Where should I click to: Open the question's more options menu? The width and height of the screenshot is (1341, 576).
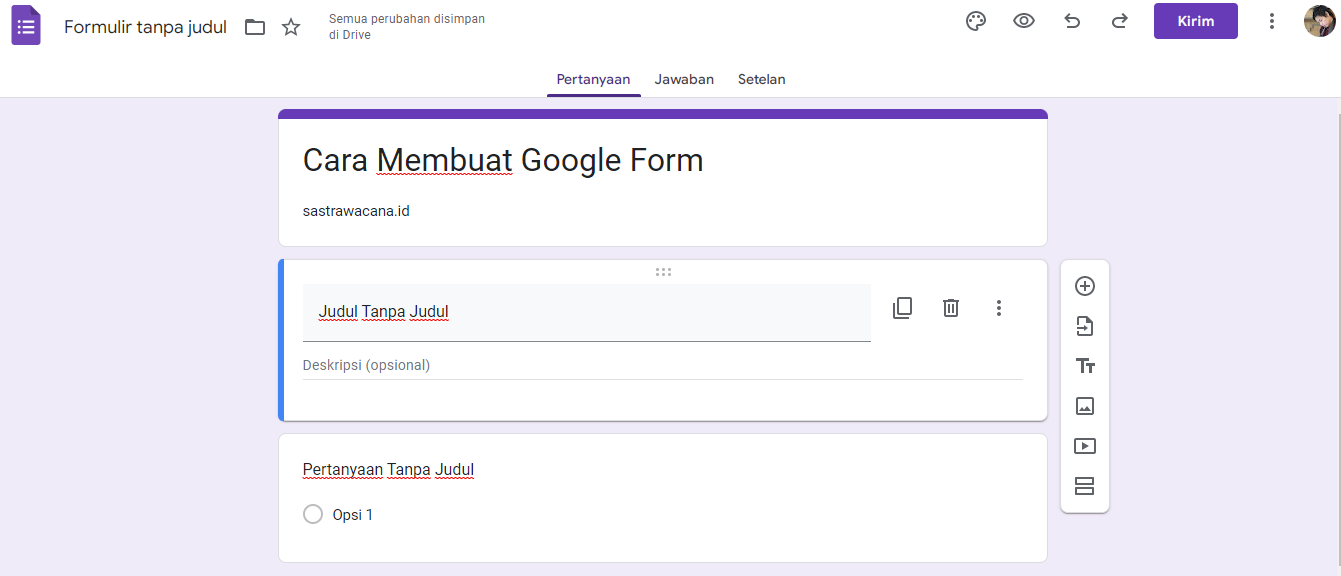(x=998, y=307)
